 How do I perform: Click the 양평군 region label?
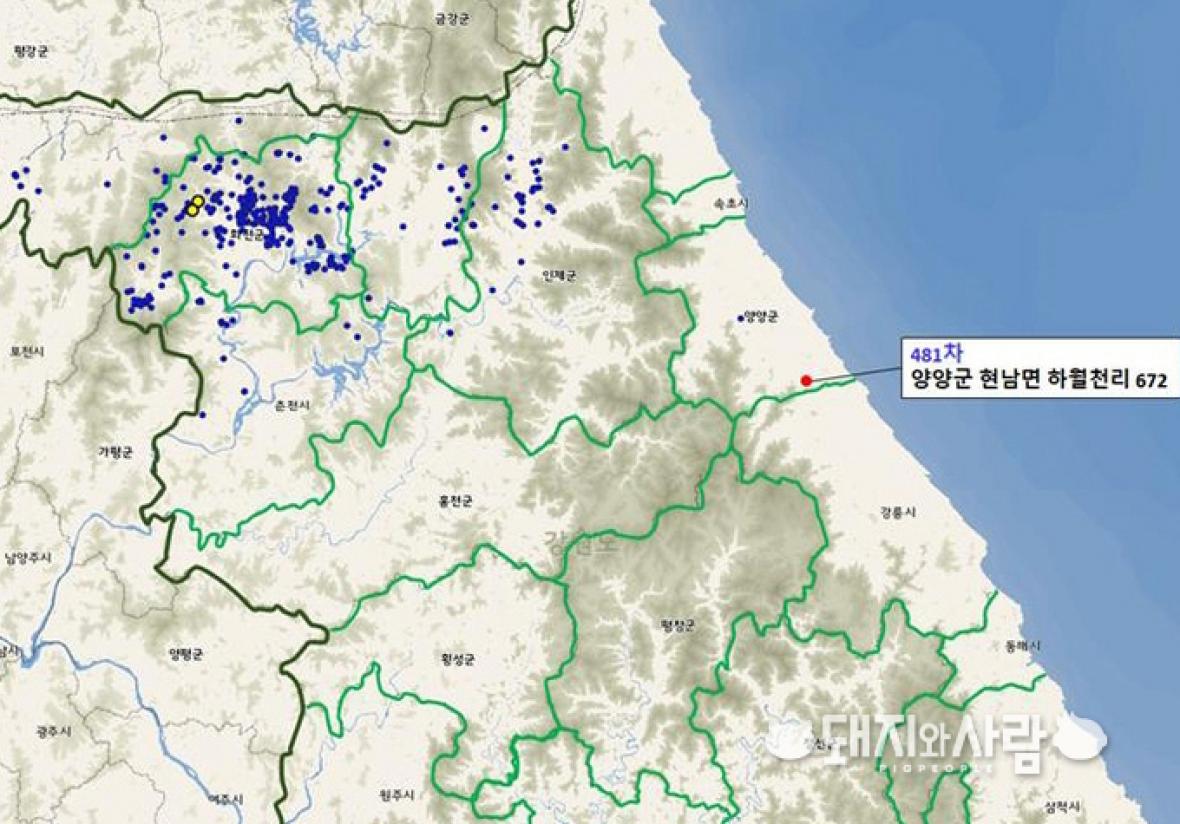pyautogui.click(x=185, y=655)
